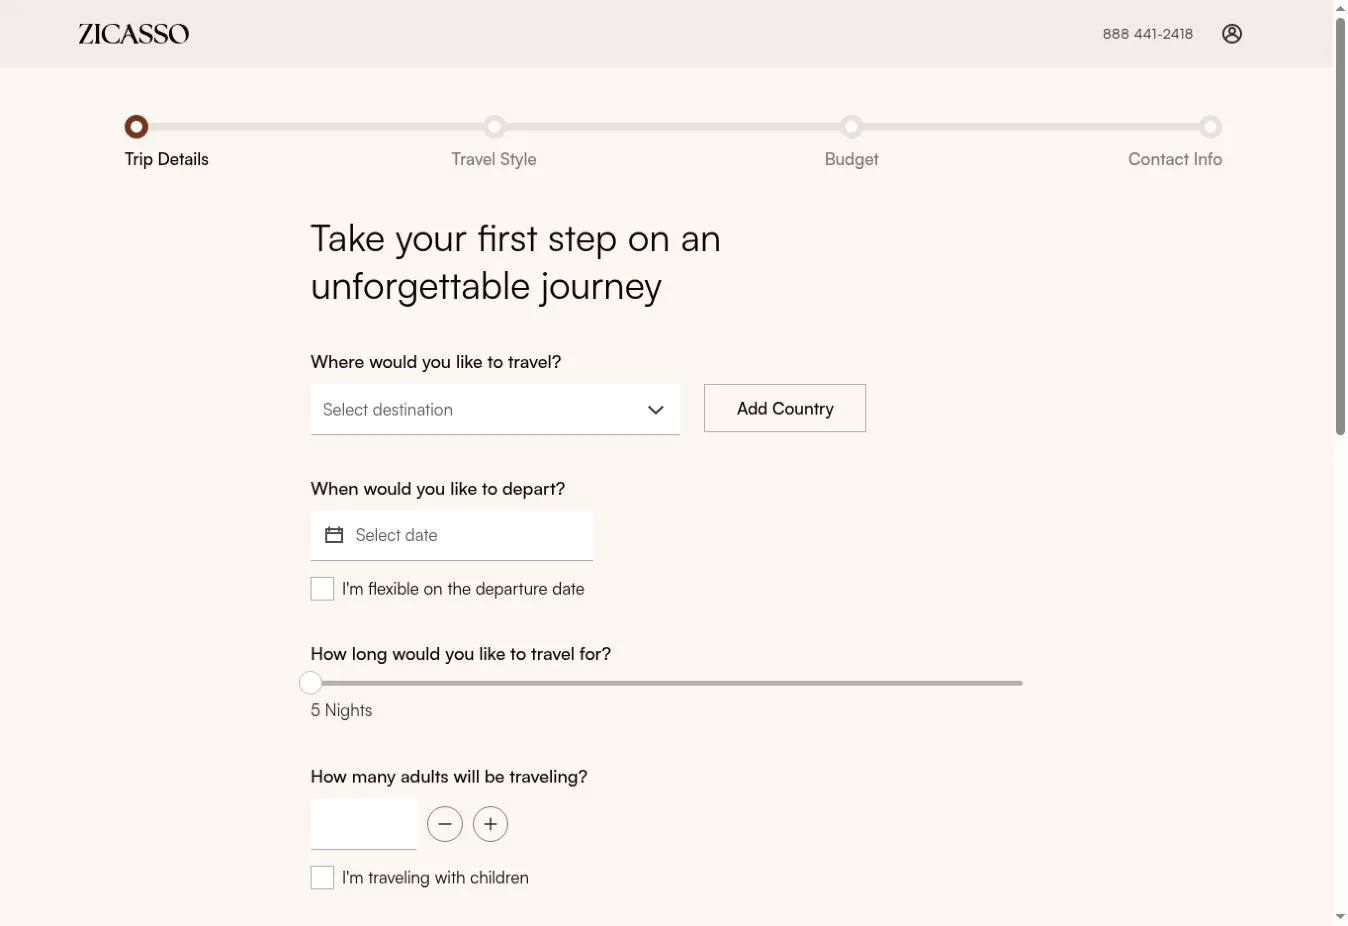Click the '5 Nights' value text

(341, 710)
